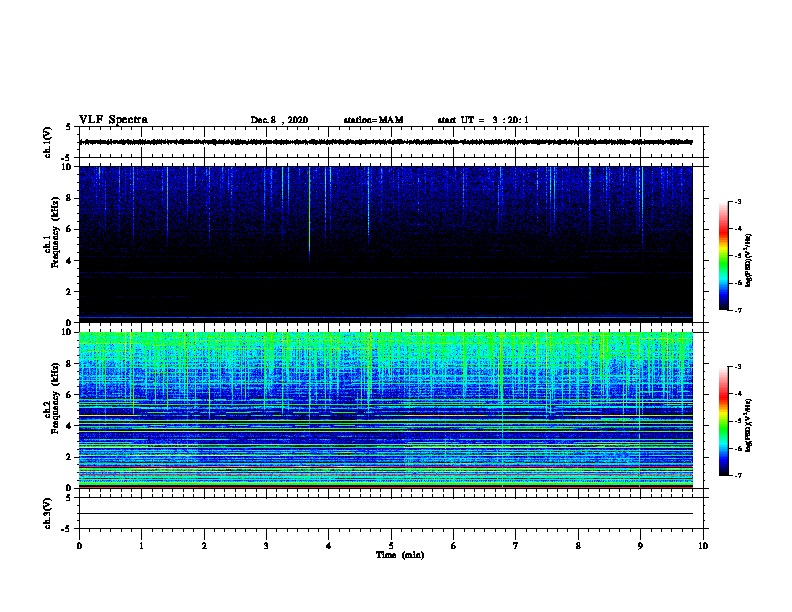Select ch.2 colorbar "log(PSD)" label
Image resolution: width=792 pixels, height=612 pixels.
pos(748,425)
